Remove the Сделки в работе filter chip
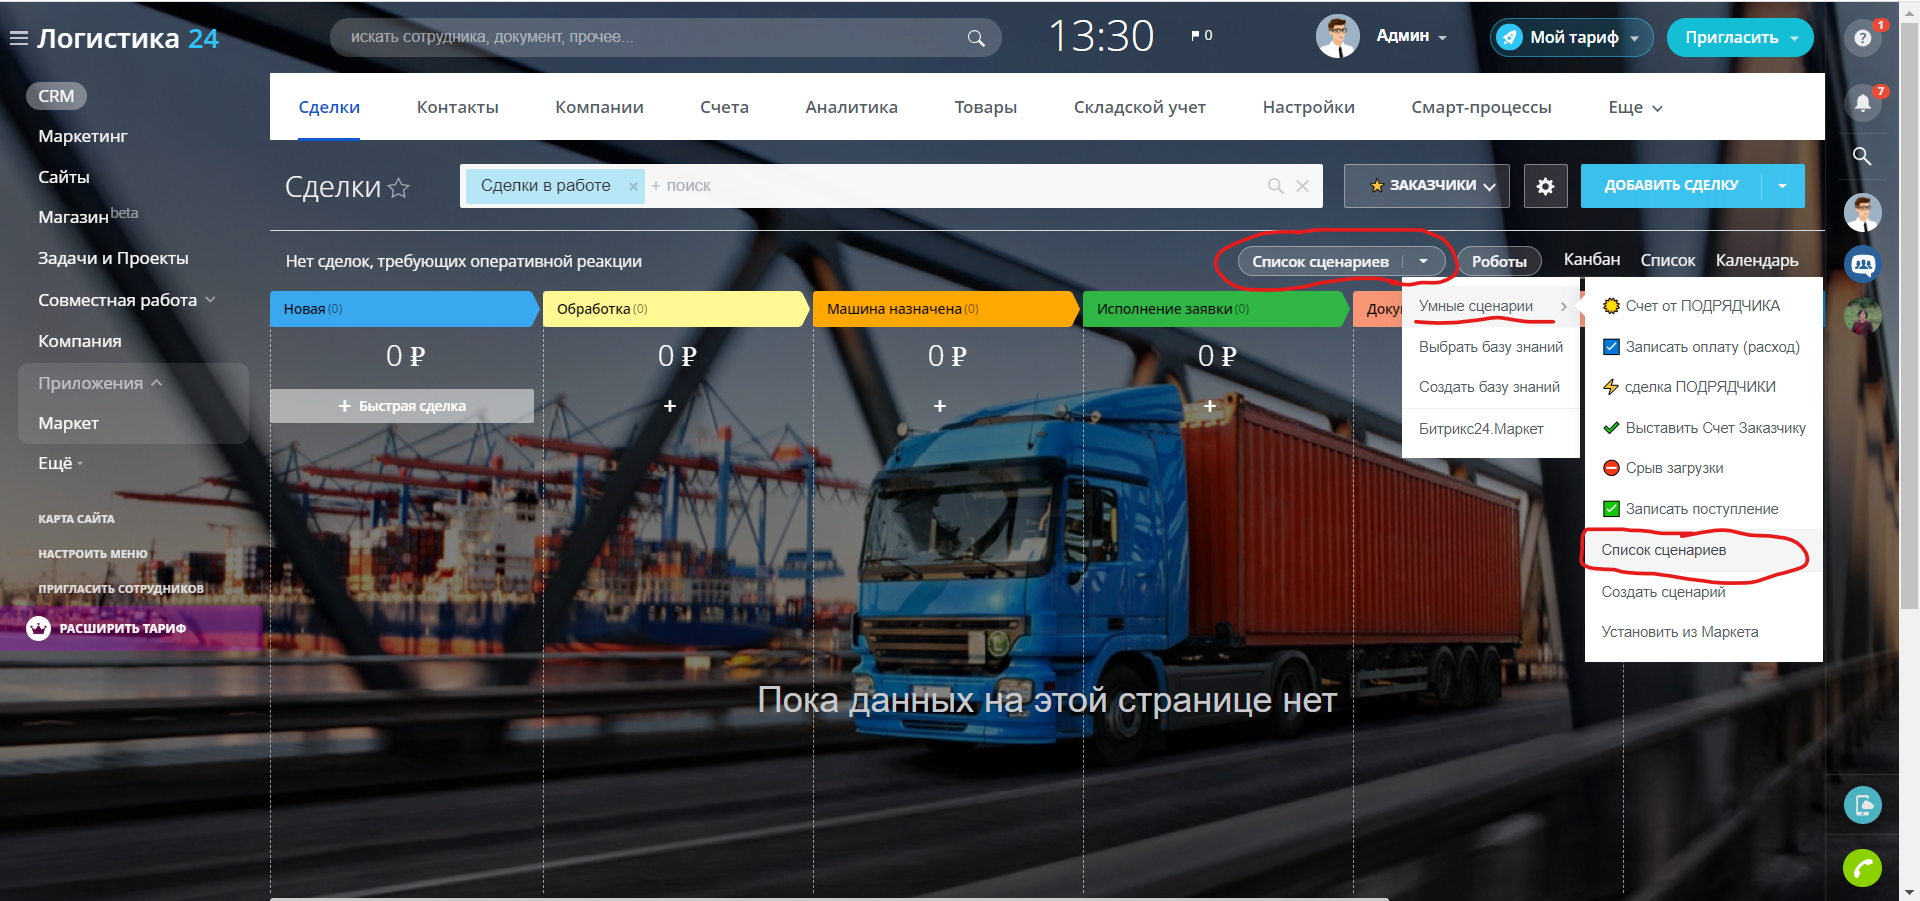1920x901 pixels. [x=633, y=186]
